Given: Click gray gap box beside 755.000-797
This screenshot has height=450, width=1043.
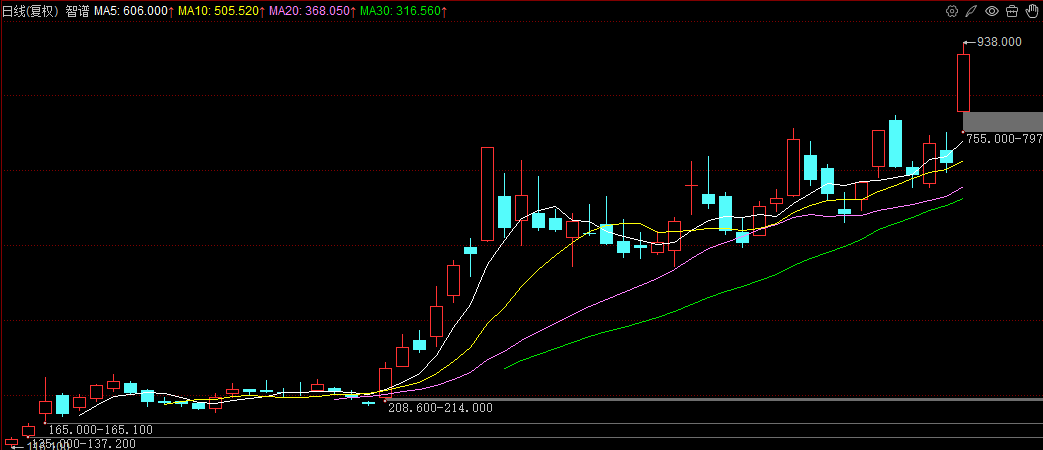Looking at the screenshot, I should tap(1003, 122).
